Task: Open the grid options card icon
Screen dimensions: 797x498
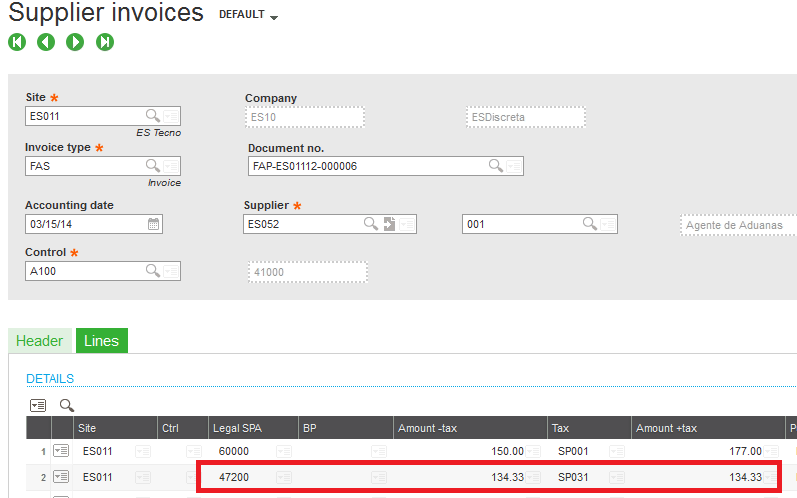Action: coord(38,405)
